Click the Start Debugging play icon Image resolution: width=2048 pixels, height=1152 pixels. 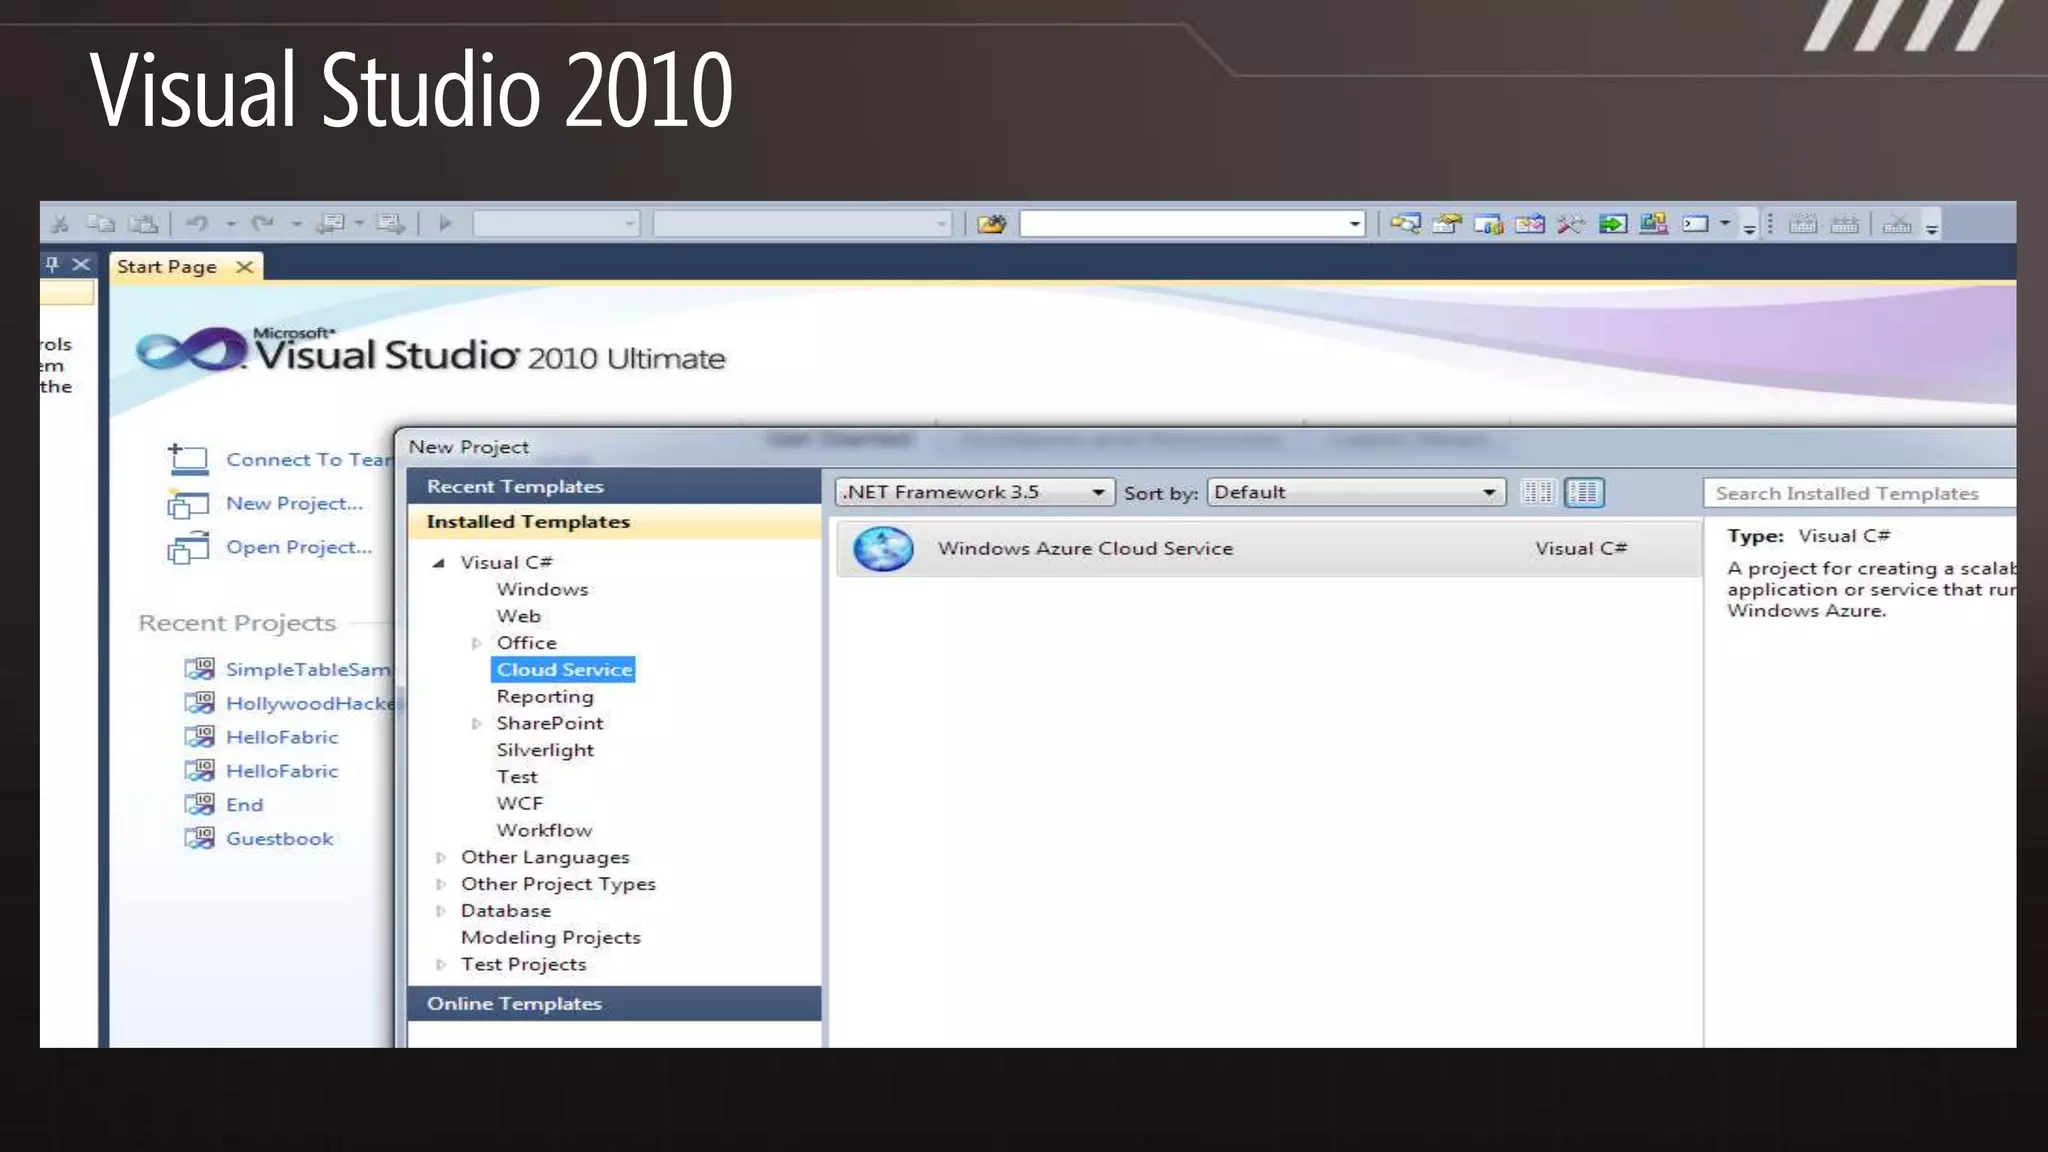445,224
